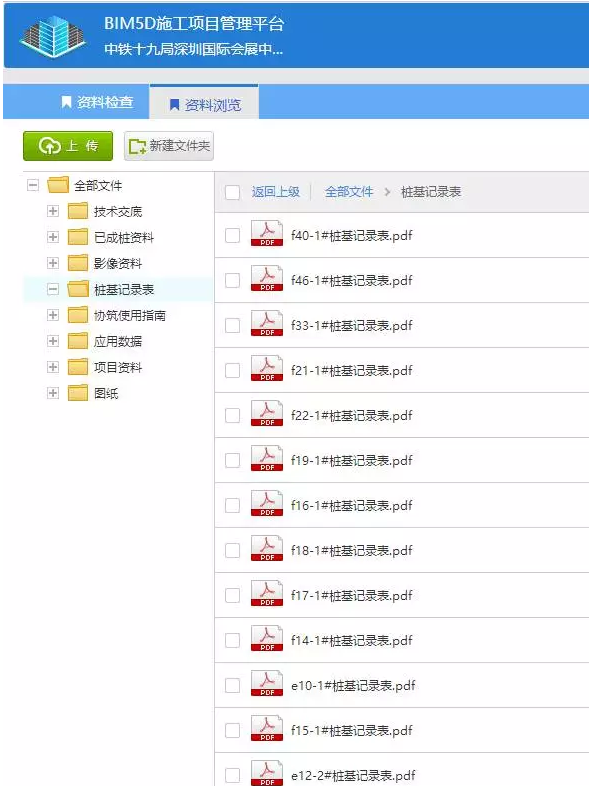597x786 pixels.
Task: Collapse the 全部文件 root tree node
Action: point(33,185)
